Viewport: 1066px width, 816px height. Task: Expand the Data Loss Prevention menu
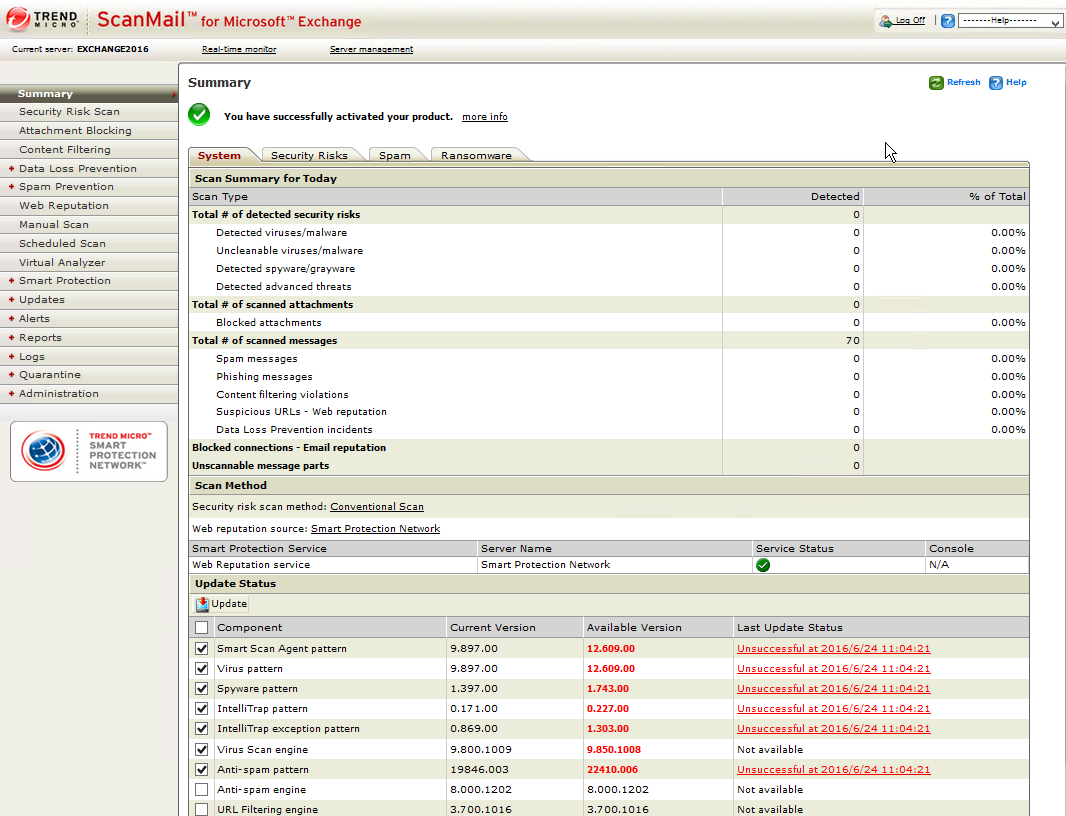coord(77,168)
